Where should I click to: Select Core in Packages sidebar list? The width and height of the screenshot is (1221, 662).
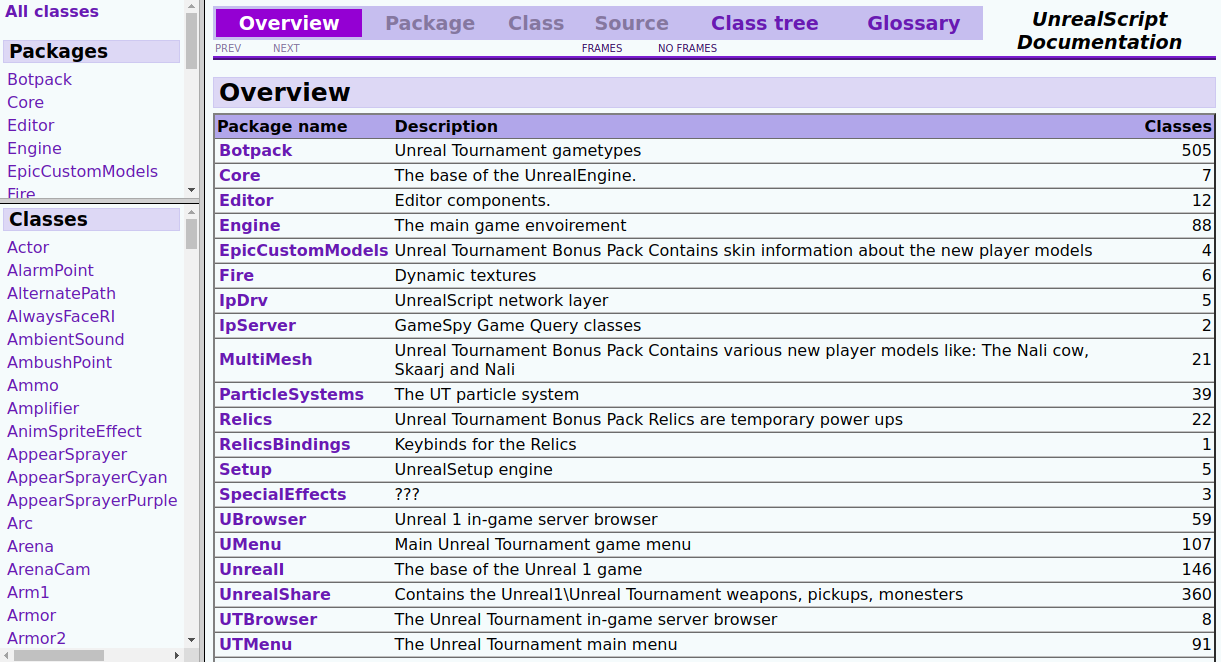point(26,103)
